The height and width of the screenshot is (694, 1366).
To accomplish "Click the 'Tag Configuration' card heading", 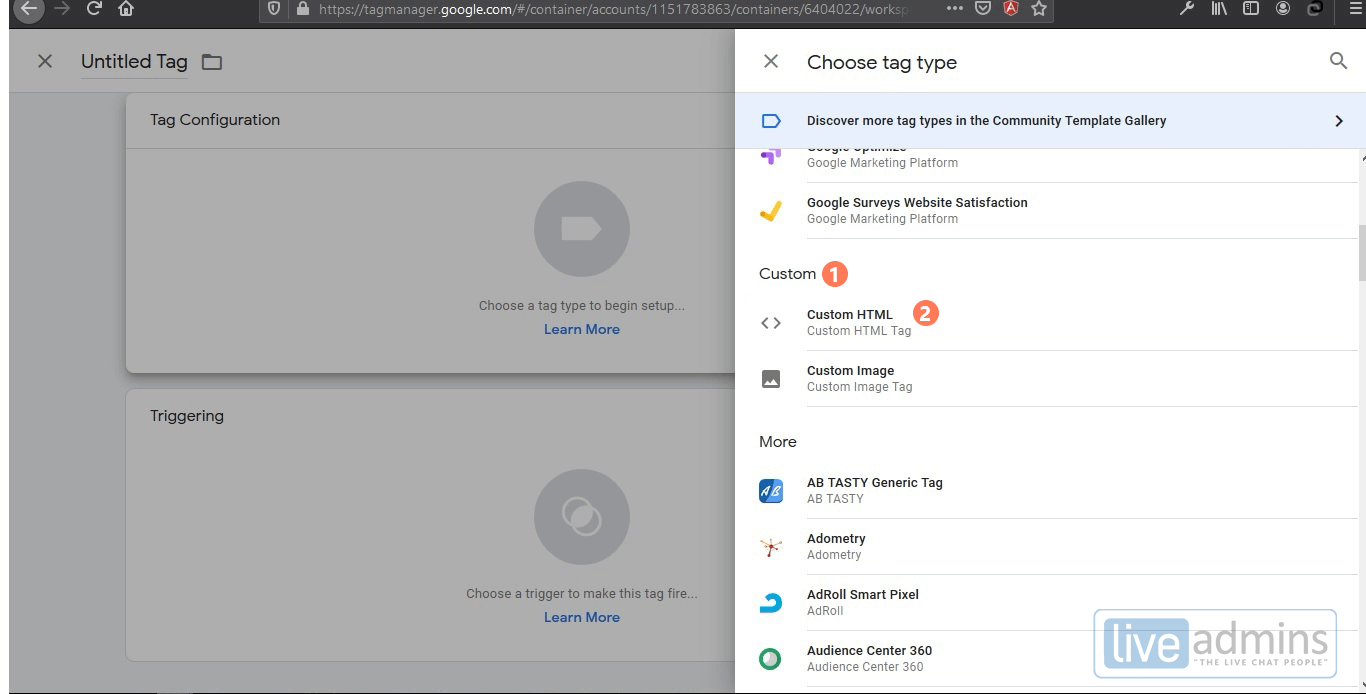I will [x=215, y=120].
